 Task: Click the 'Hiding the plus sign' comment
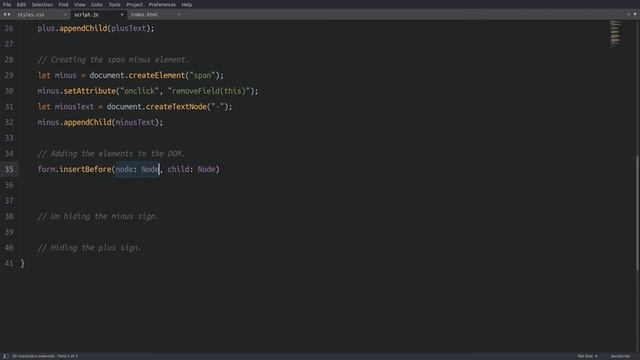click(89, 248)
